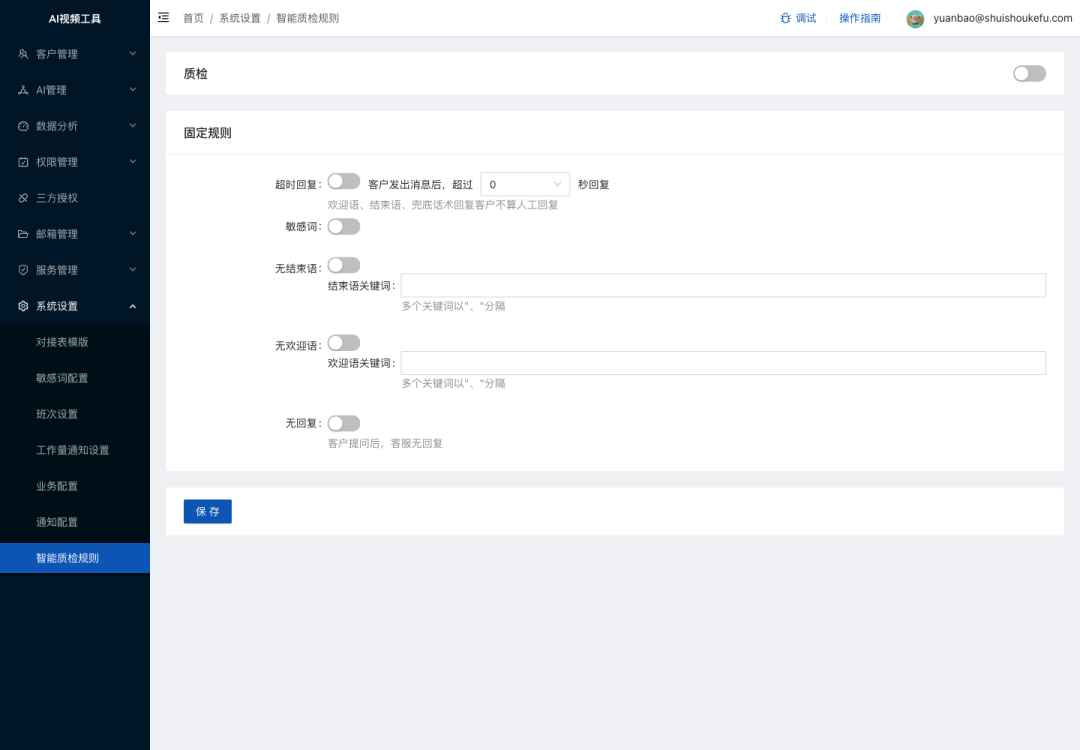
Task: Expand 数据分析 with its chevron
Action: click(x=133, y=126)
